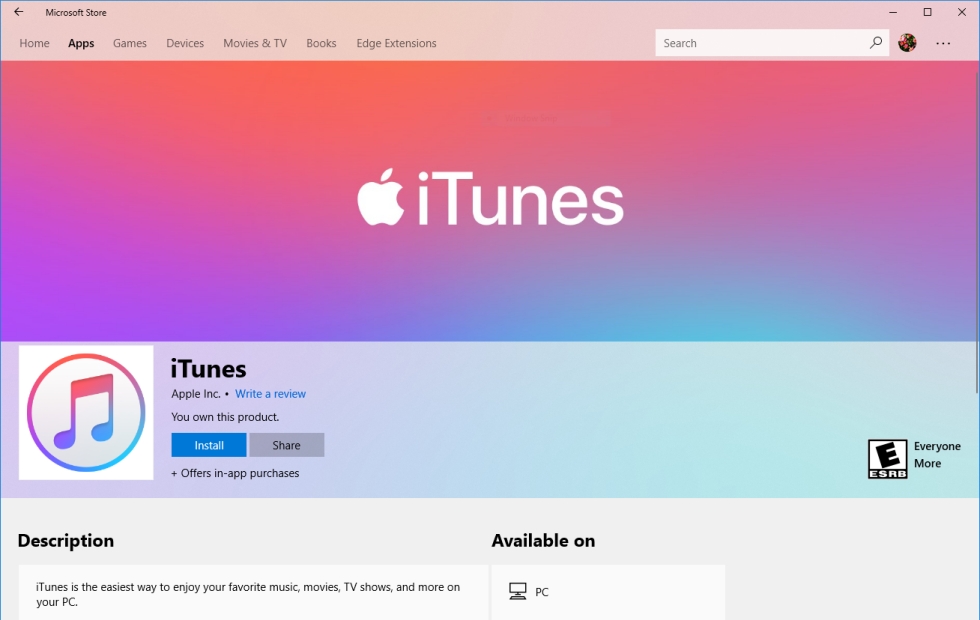Click the ESRB Everyone rating badge
Screen dimensions: 980x620
[x=888, y=459]
